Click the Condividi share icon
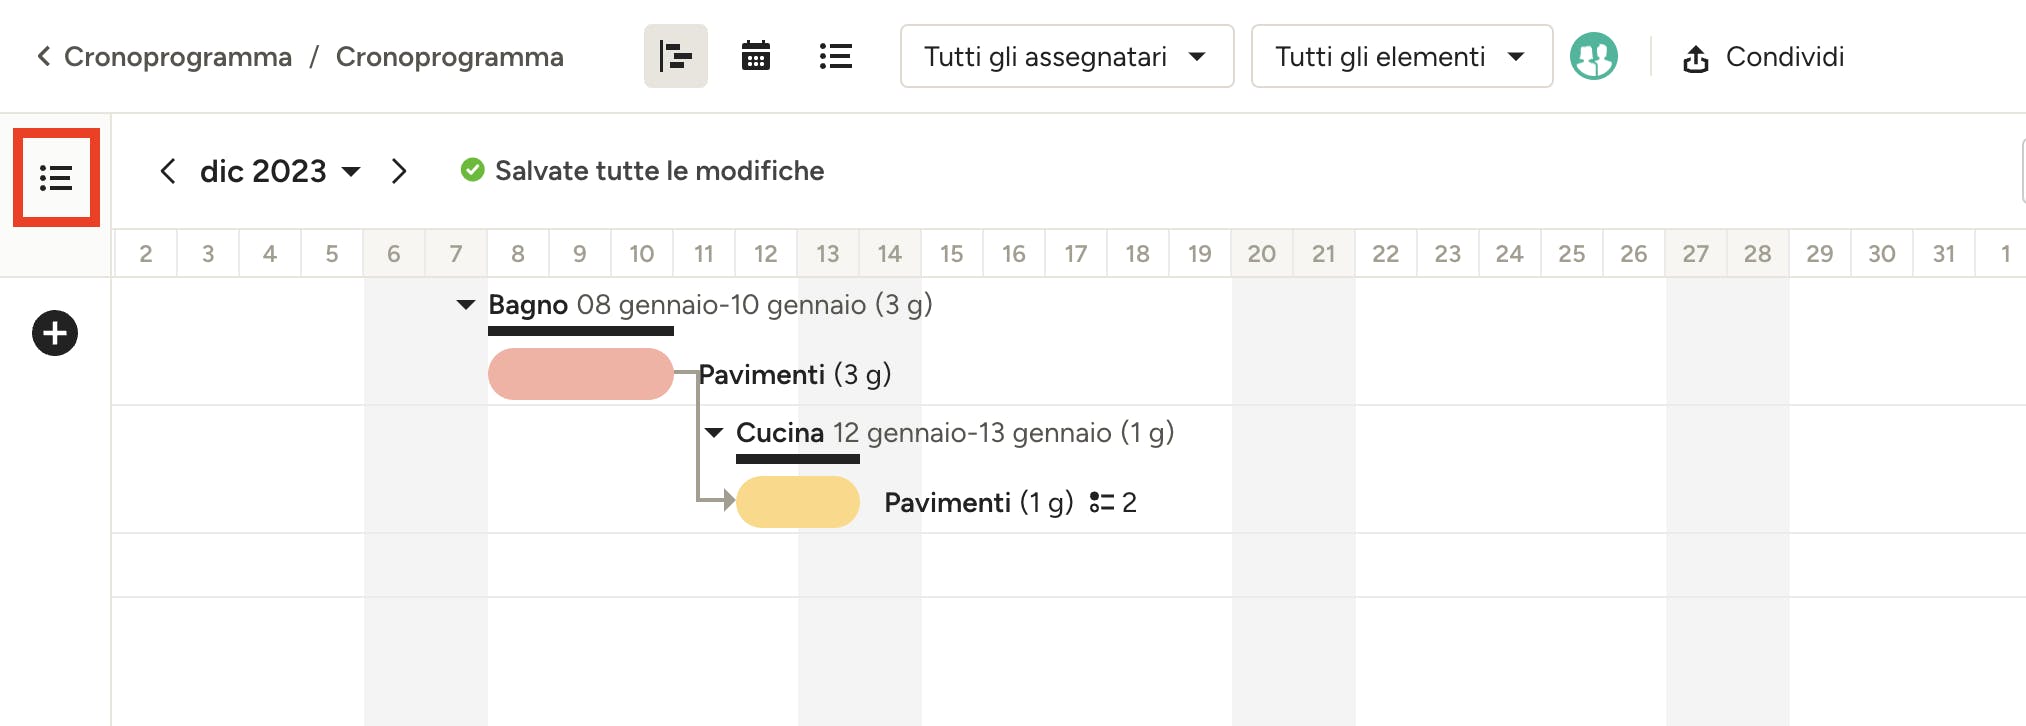The height and width of the screenshot is (726, 2026). click(x=1695, y=59)
